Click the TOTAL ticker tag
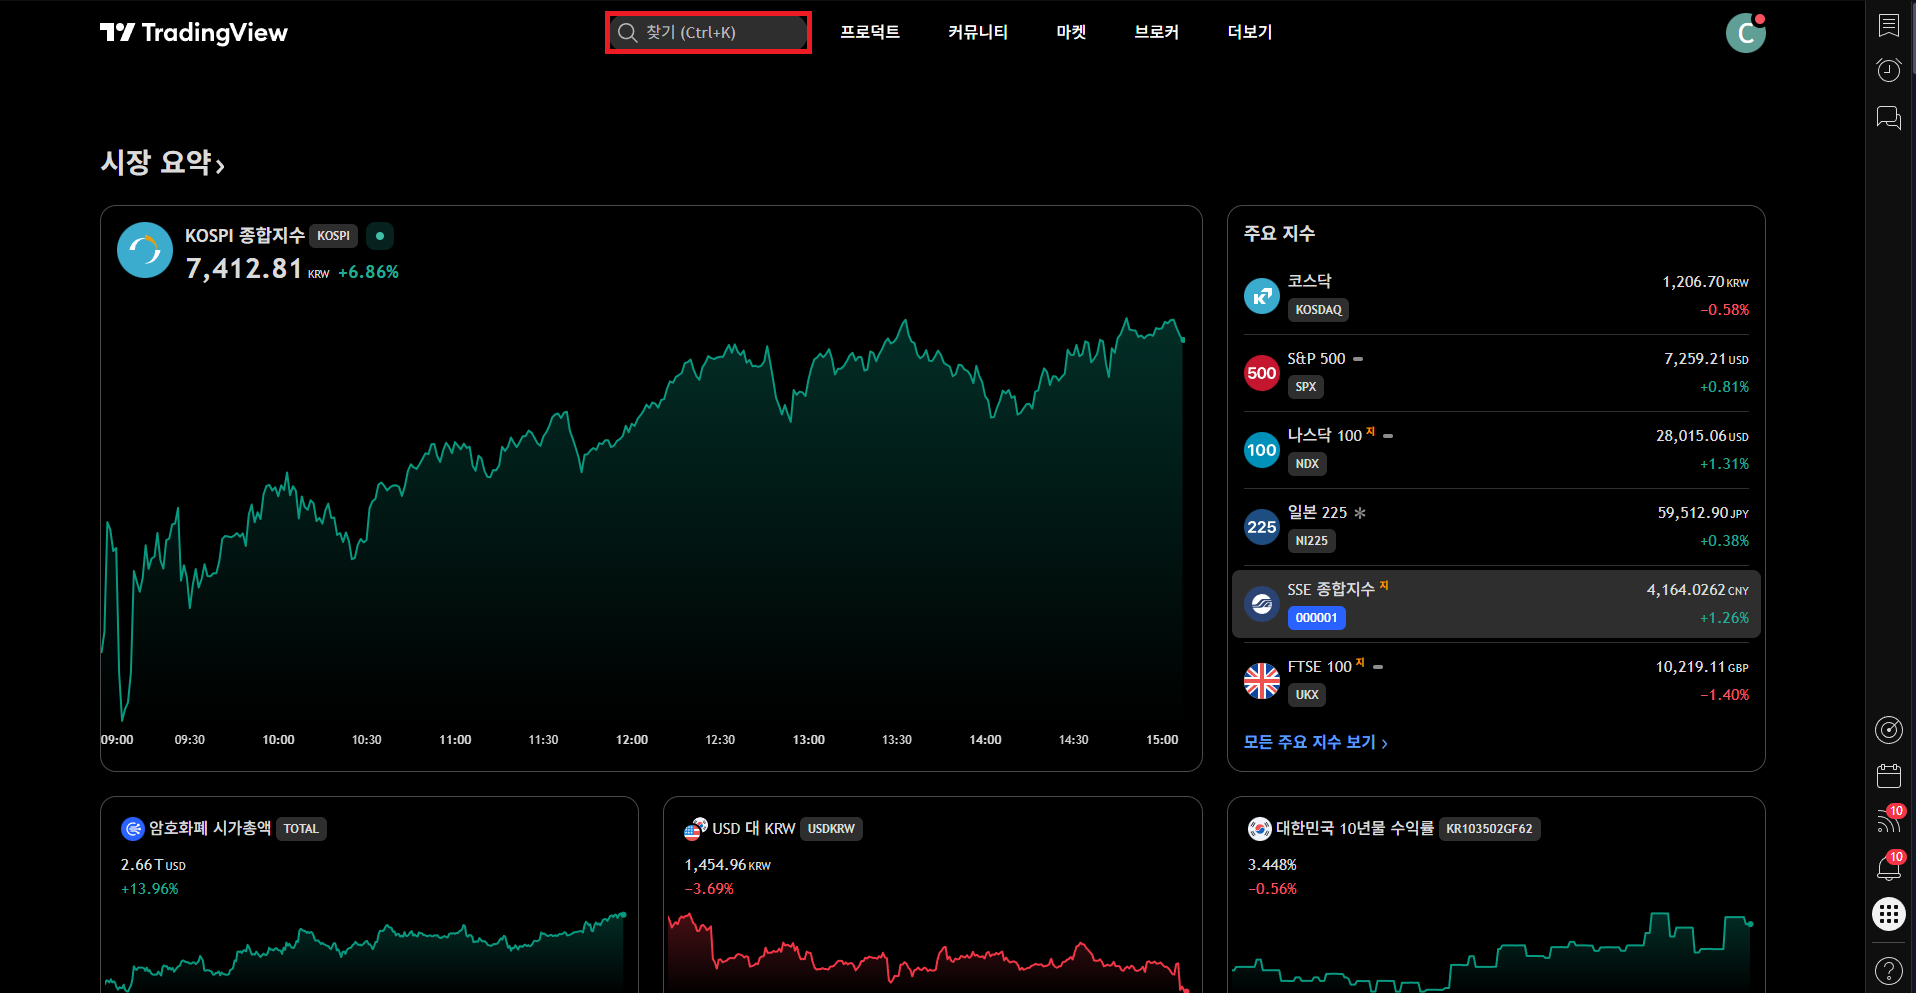This screenshot has width=1916, height=993. (x=301, y=829)
